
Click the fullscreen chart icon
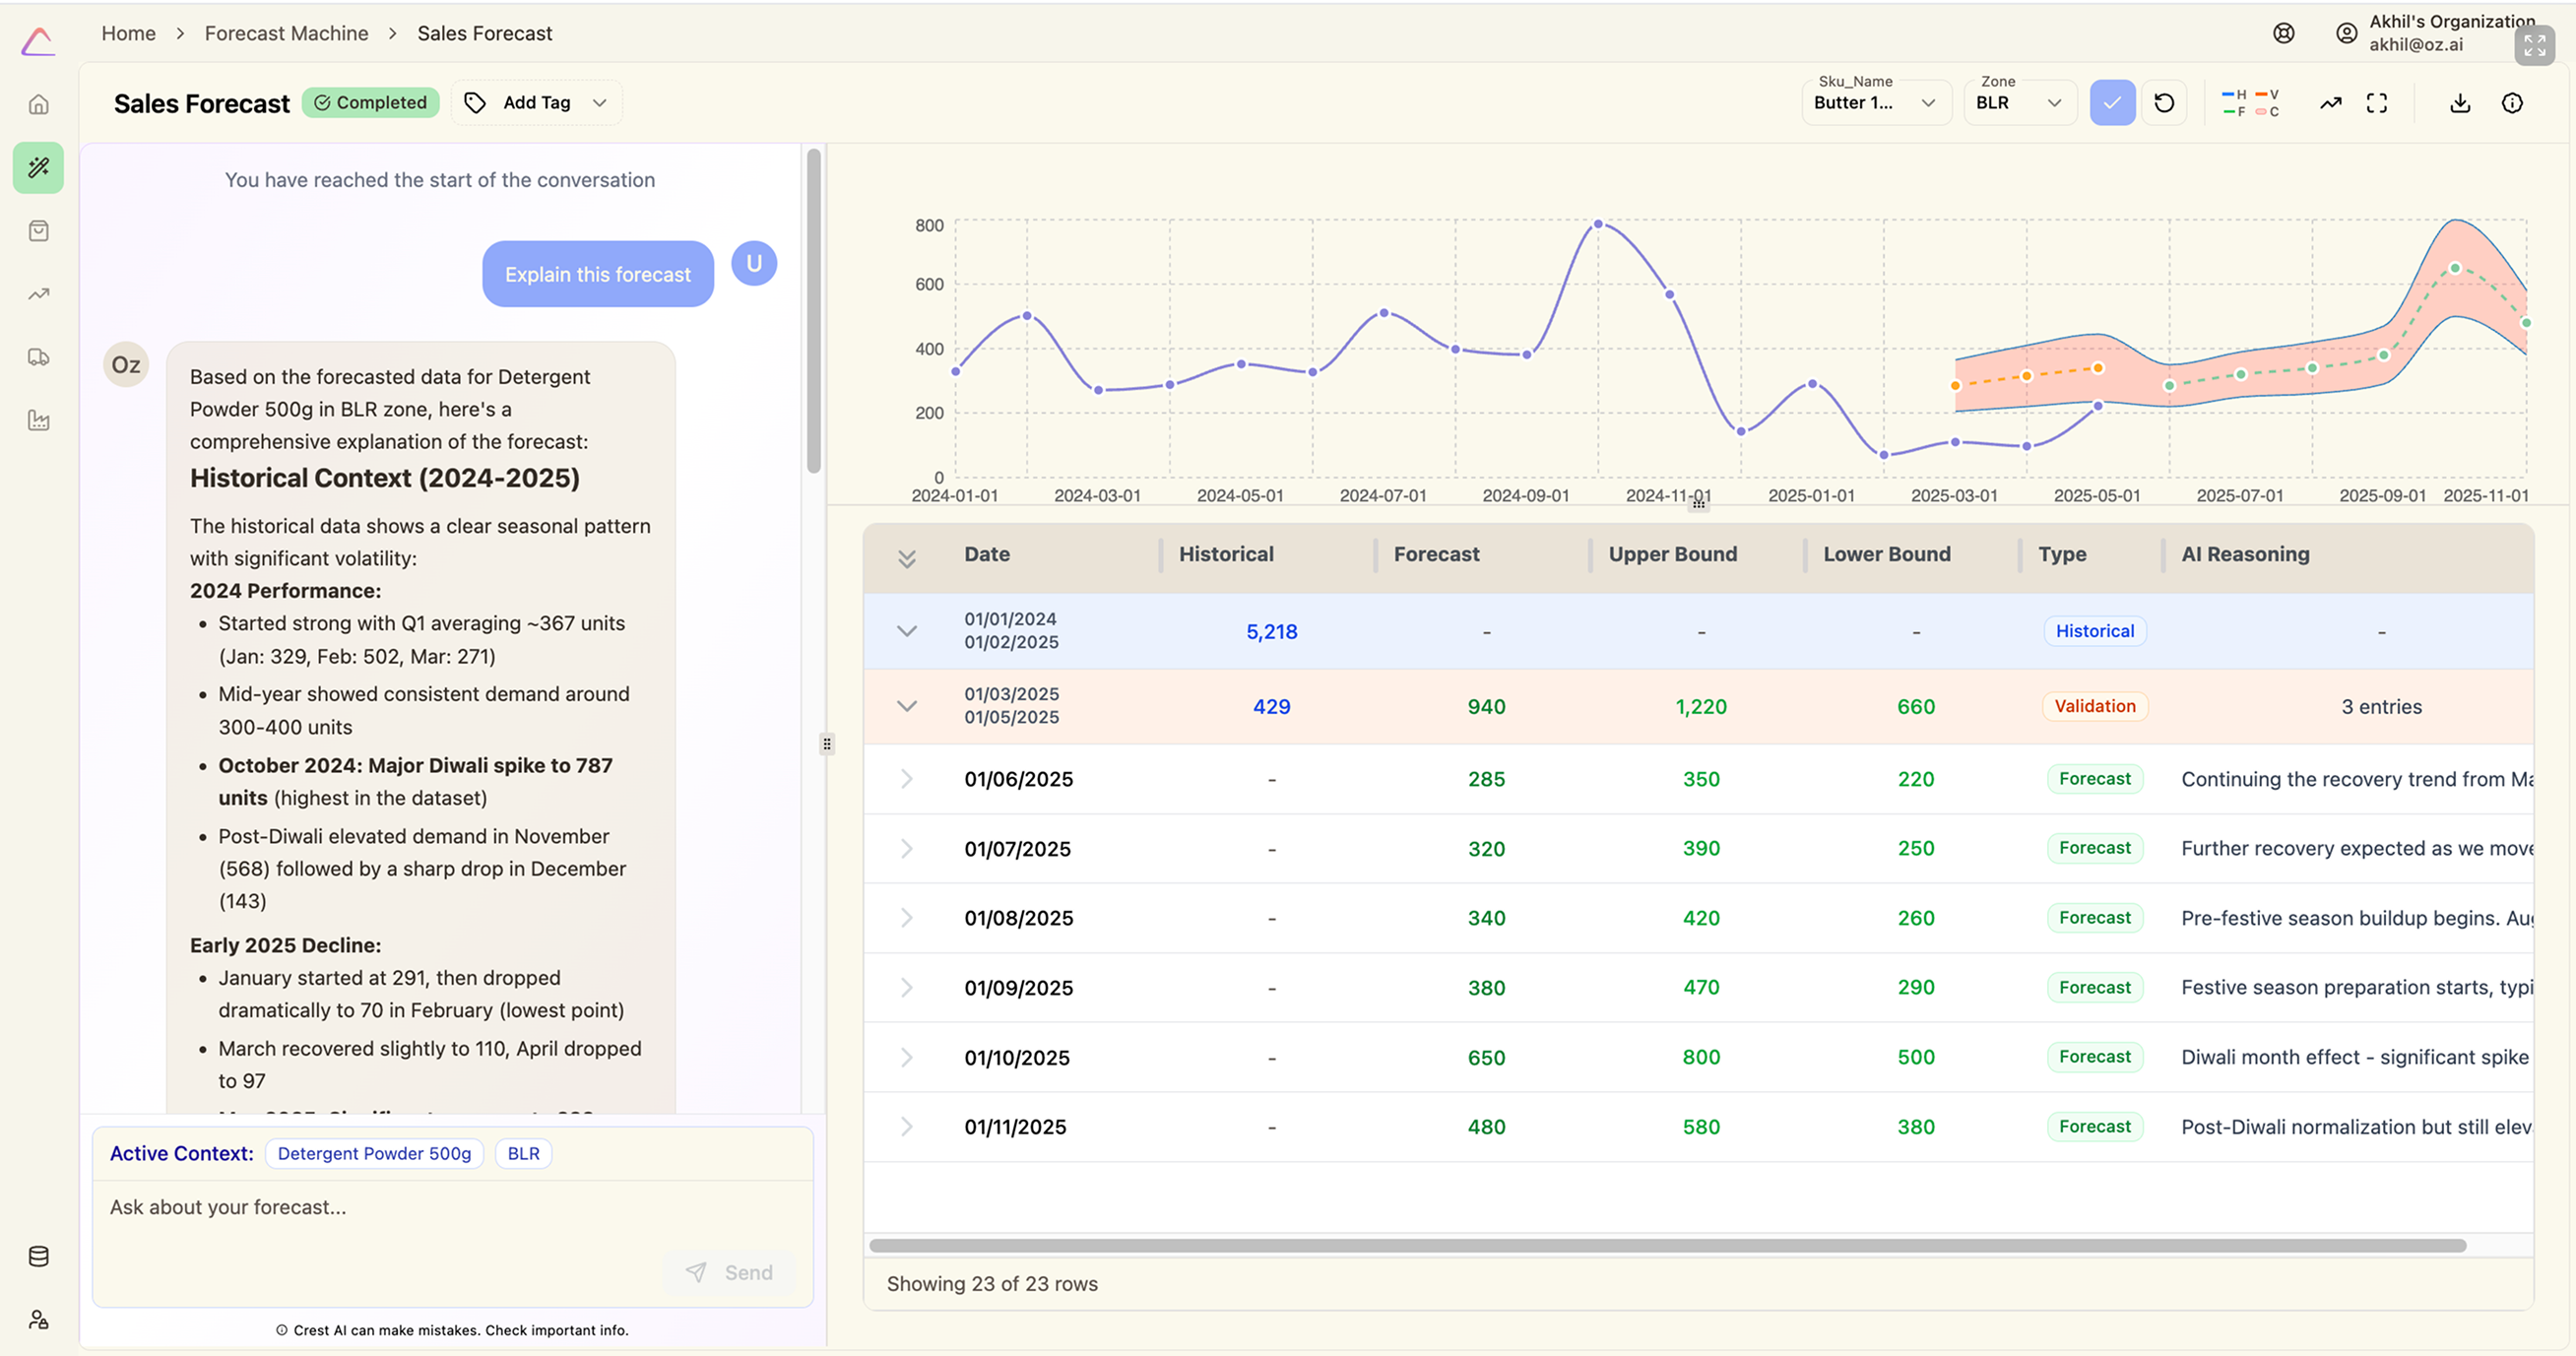point(2377,103)
